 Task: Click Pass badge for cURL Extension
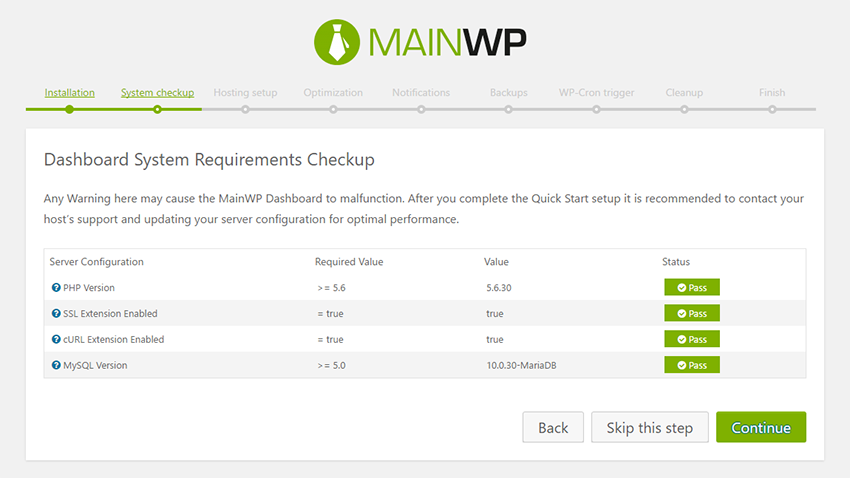(x=692, y=339)
